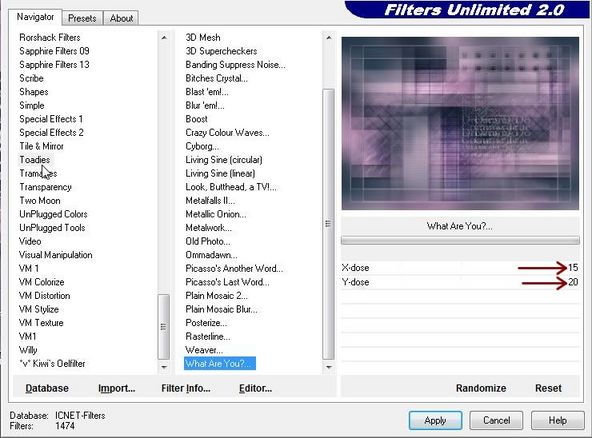Select the Navigator tab

point(35,17)
